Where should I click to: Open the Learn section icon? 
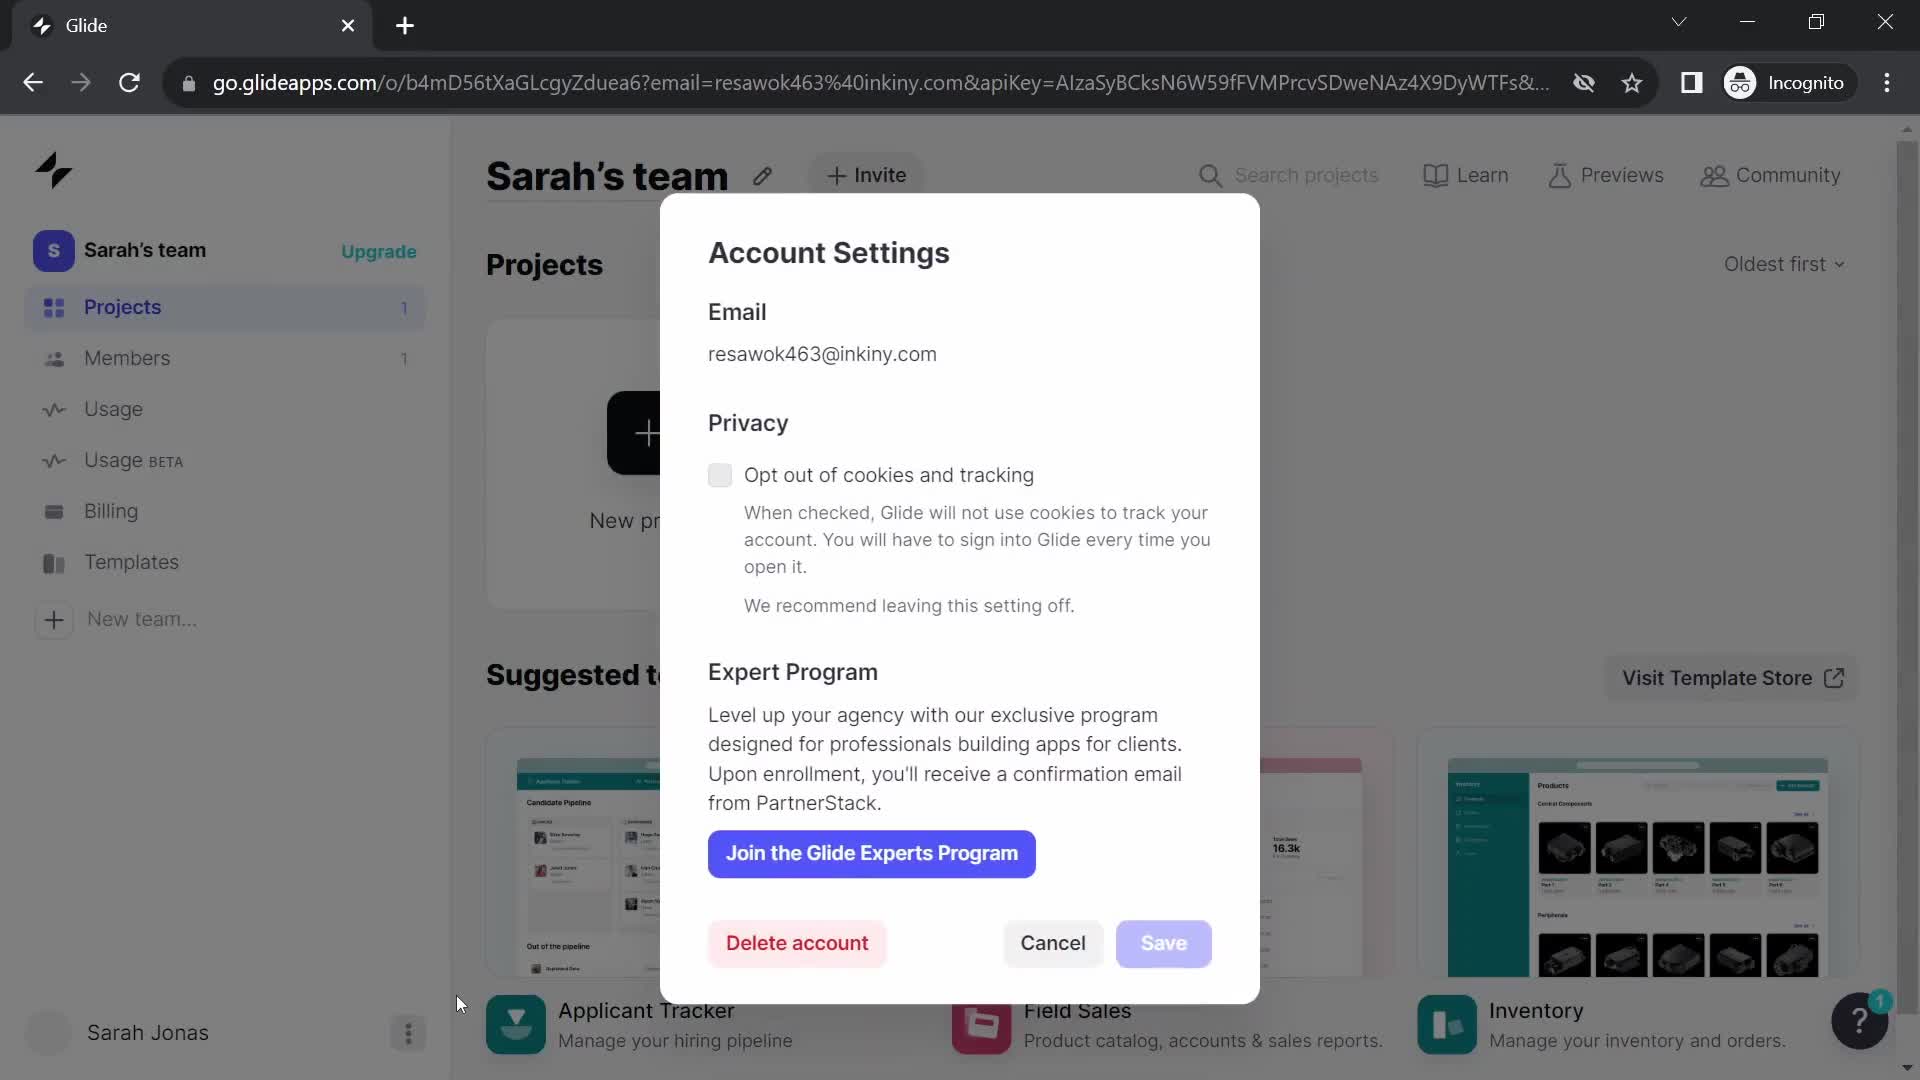coord(1436,175)
